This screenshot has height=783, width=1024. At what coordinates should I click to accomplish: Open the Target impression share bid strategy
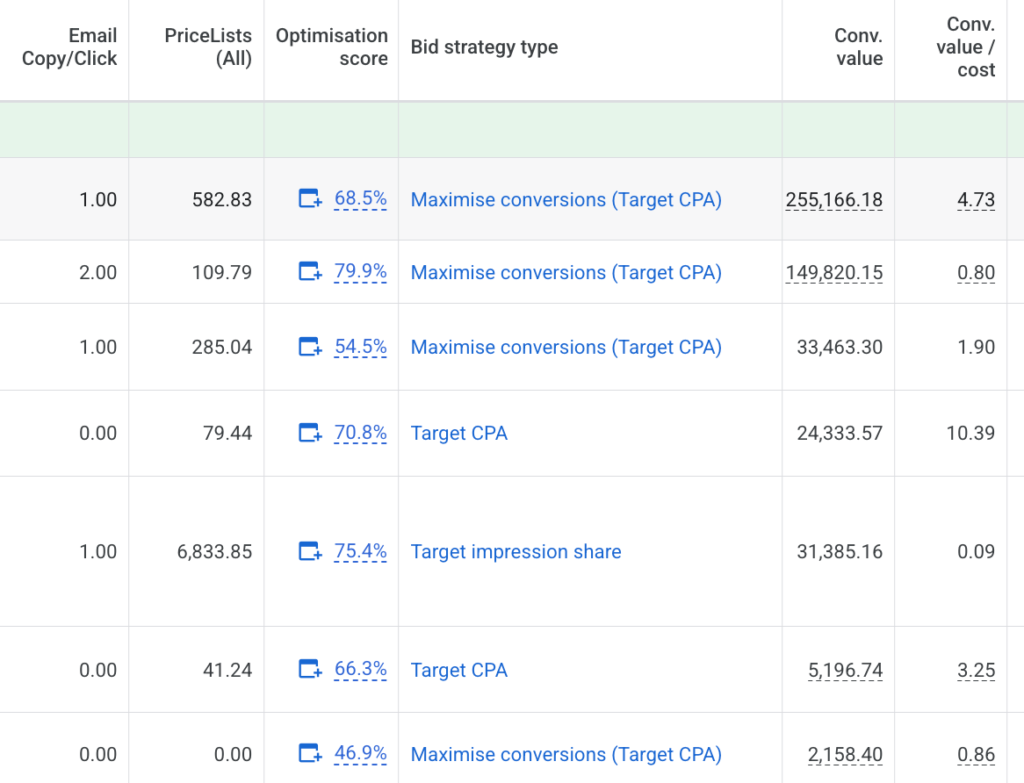click(x=516, y=552)
